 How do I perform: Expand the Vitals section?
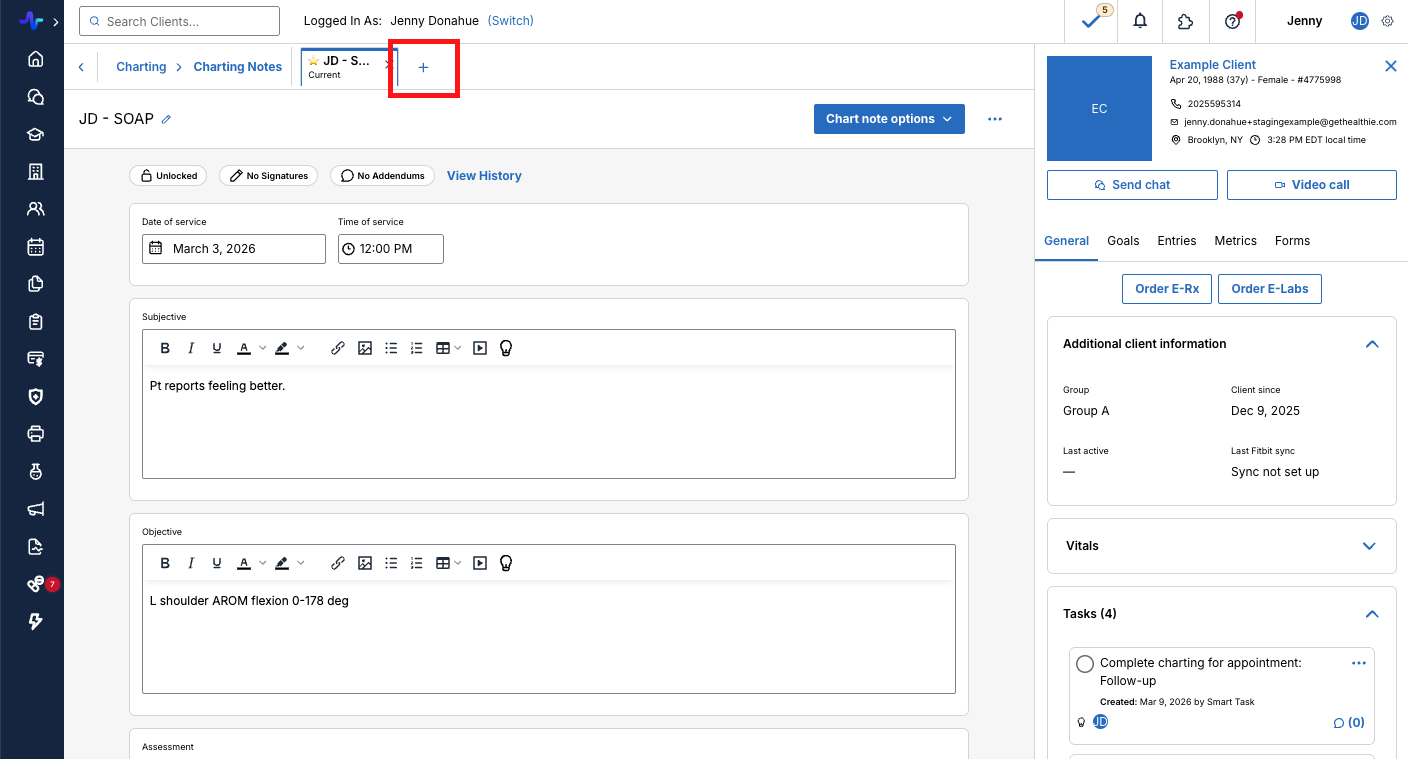(x=1370, y=546)
